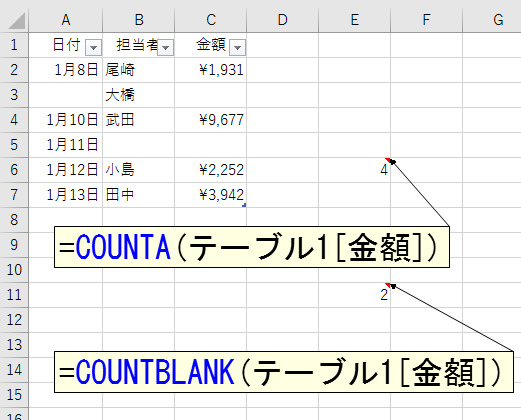Select column F header
The width and height of the screenshot is (521, 420).
[x=426, y=20]
